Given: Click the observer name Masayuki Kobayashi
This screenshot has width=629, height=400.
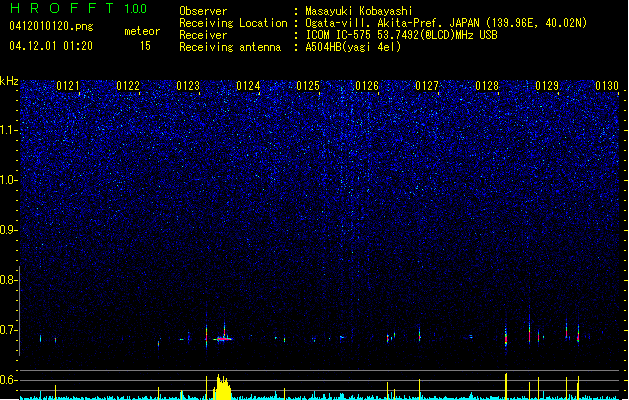Looking at the screenshot, I should click(359, 11).
